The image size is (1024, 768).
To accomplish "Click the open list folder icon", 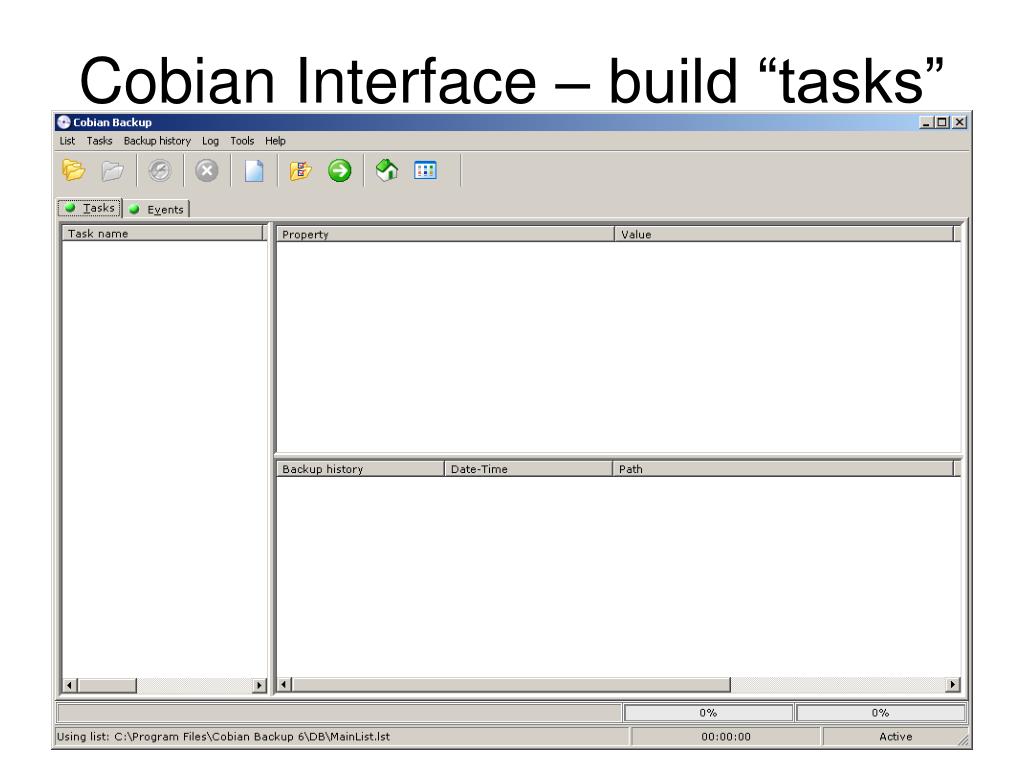I will point(73,170).
